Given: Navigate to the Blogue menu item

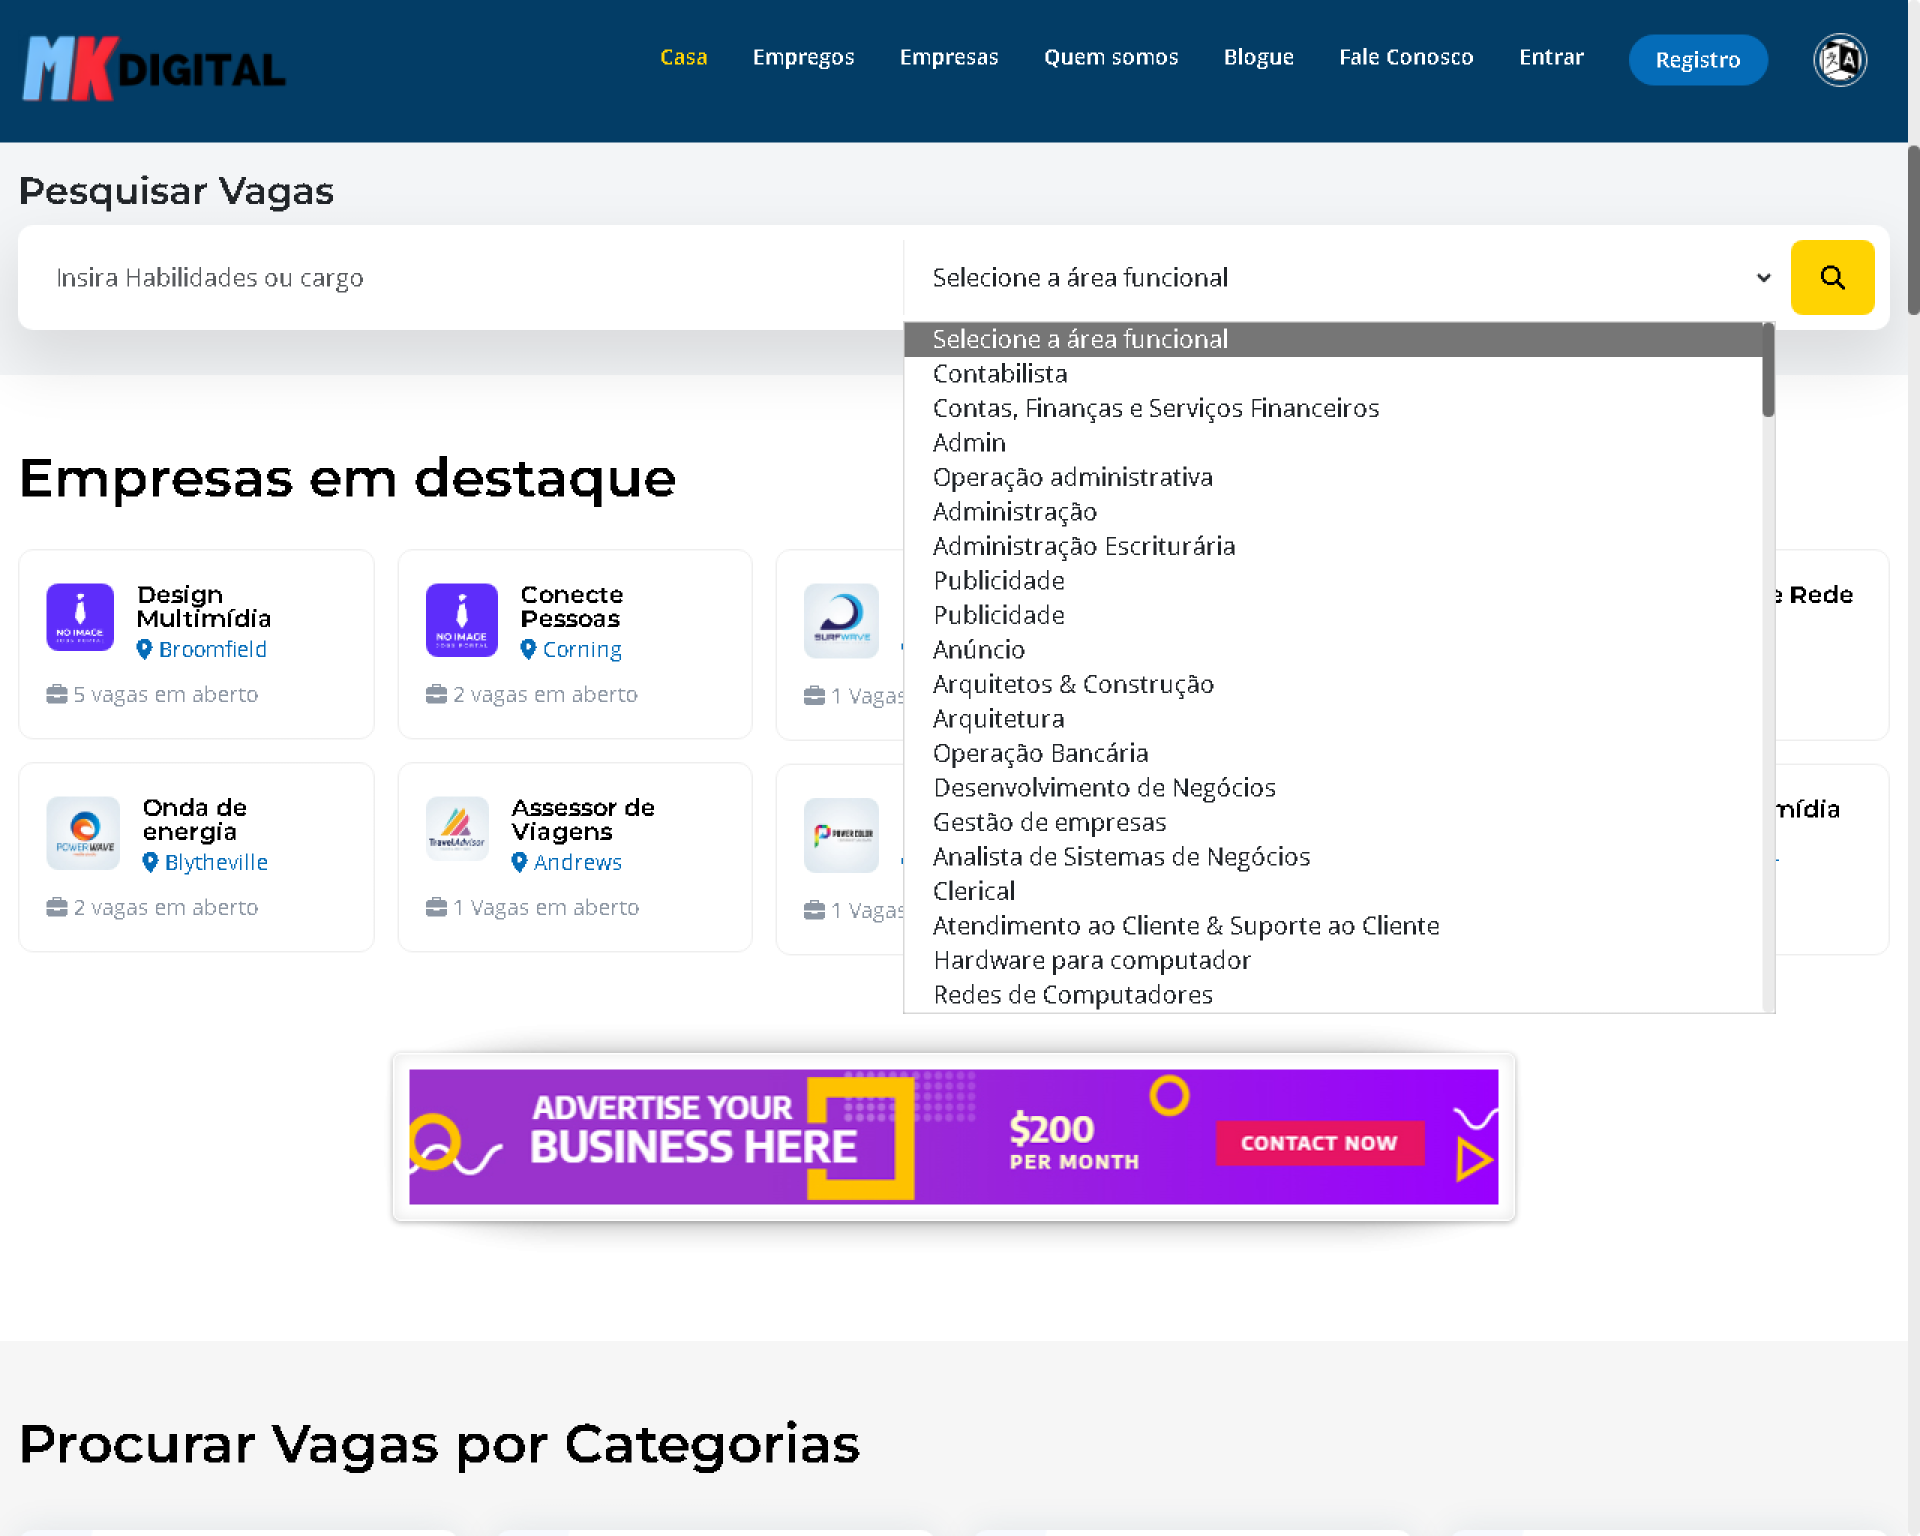Looking at the screenshot, I should pos(1258,57).
